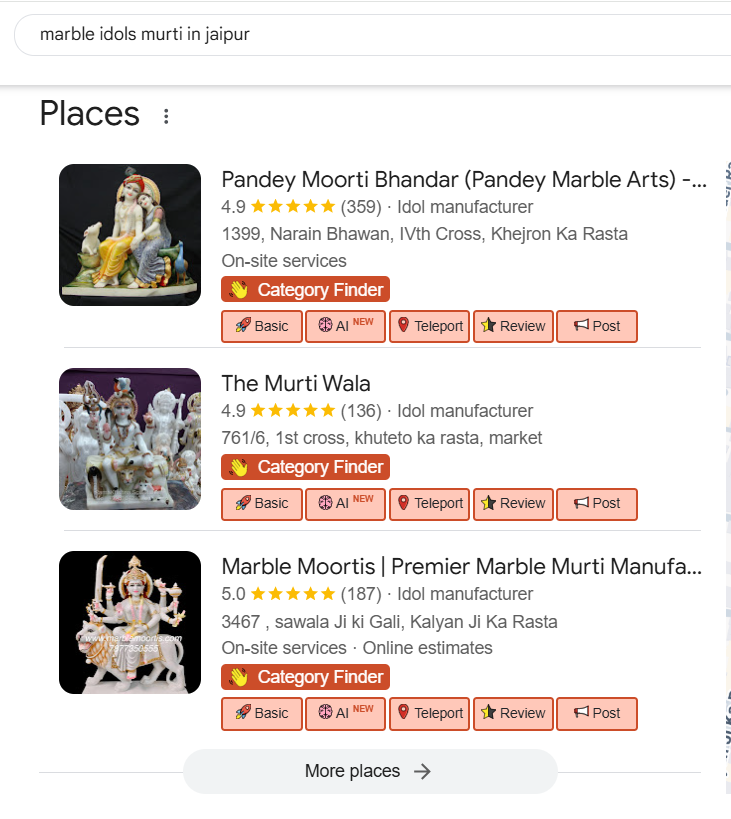Viewport: 731px width, 819px height.
Task: Open Category Finder for Pandey Moorti Bhandar
Action: coord(305,290)
